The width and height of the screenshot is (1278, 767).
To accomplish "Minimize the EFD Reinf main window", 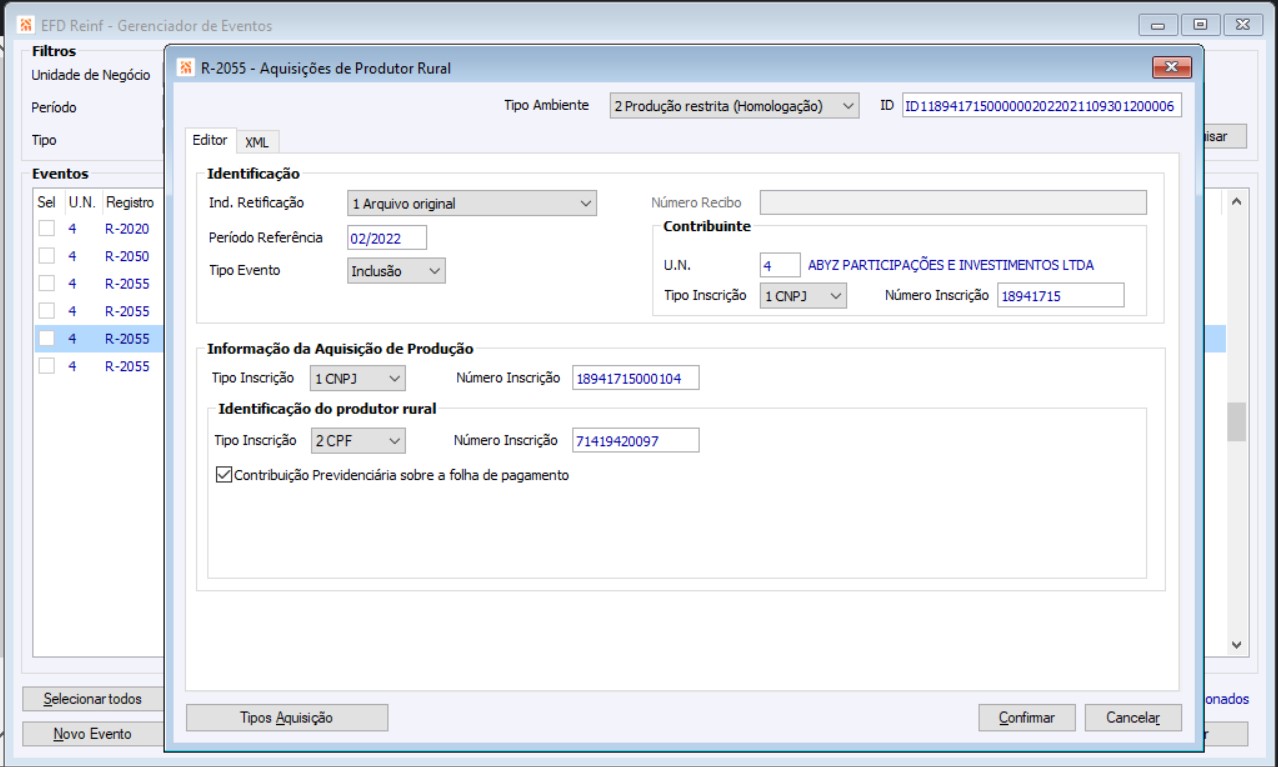I will (x=1158, y=25).
